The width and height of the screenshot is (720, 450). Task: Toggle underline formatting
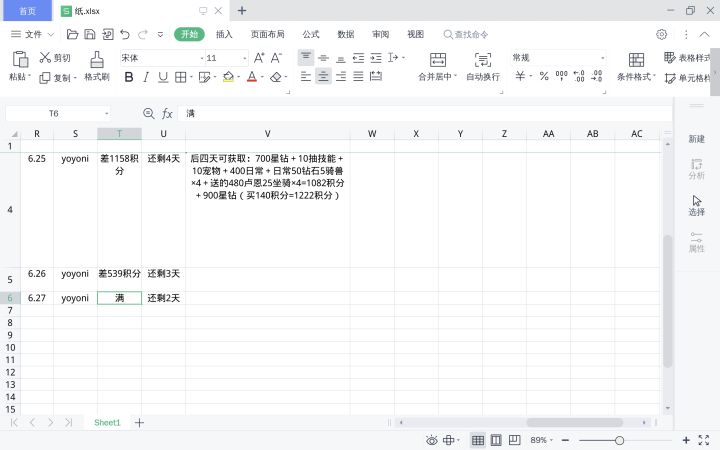click(x=163, y=77)
